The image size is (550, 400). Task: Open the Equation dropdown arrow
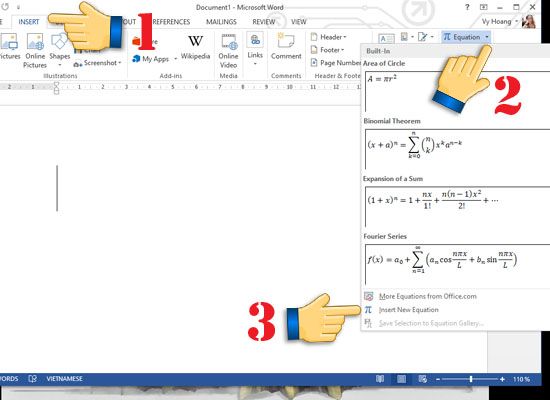tap(487, 37)
